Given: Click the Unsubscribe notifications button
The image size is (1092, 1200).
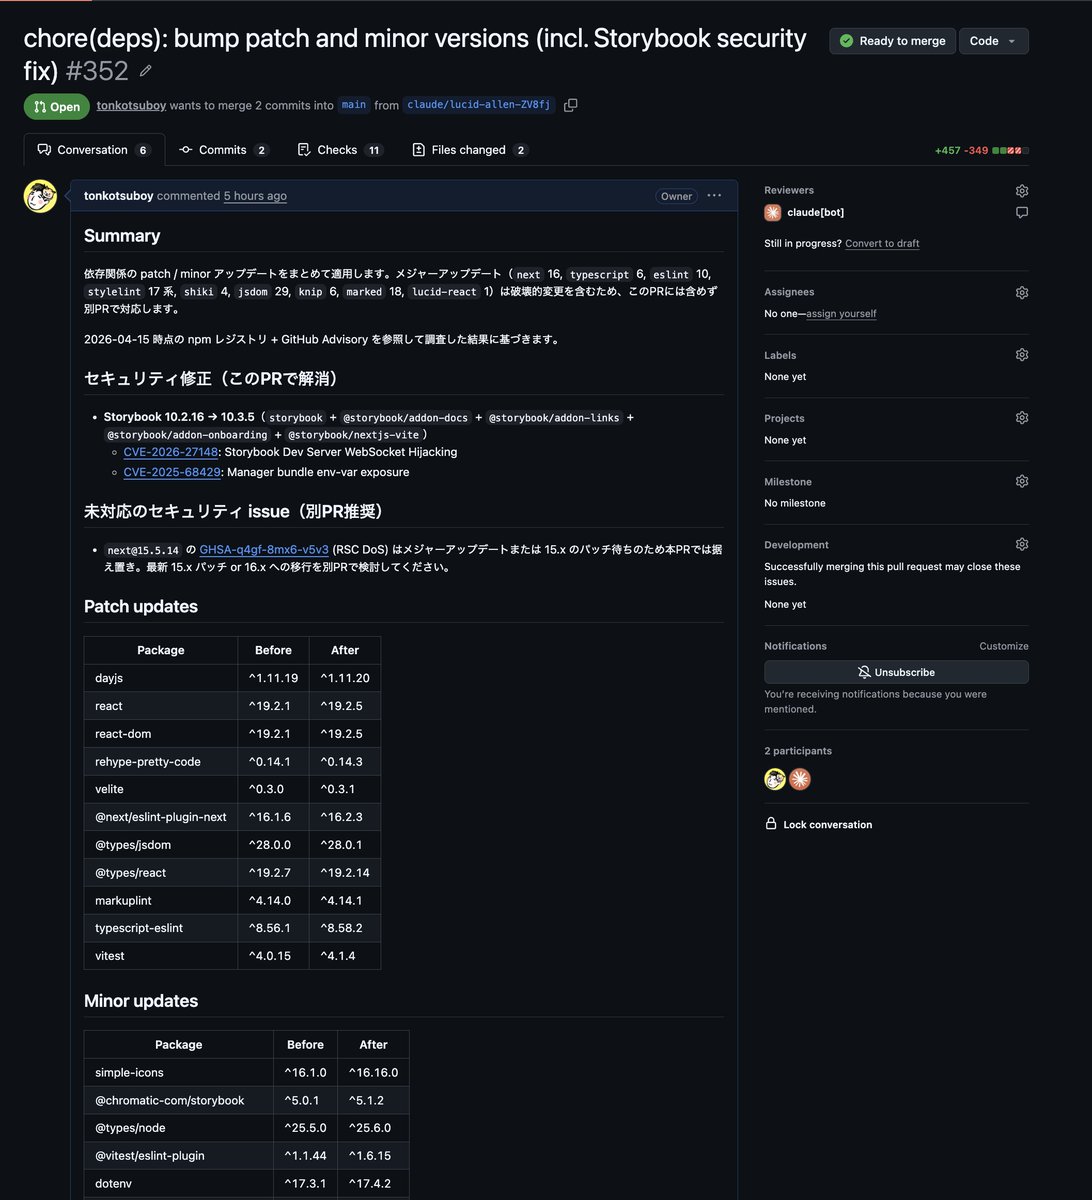Looking at the screenshot, I should click(896, 672).
